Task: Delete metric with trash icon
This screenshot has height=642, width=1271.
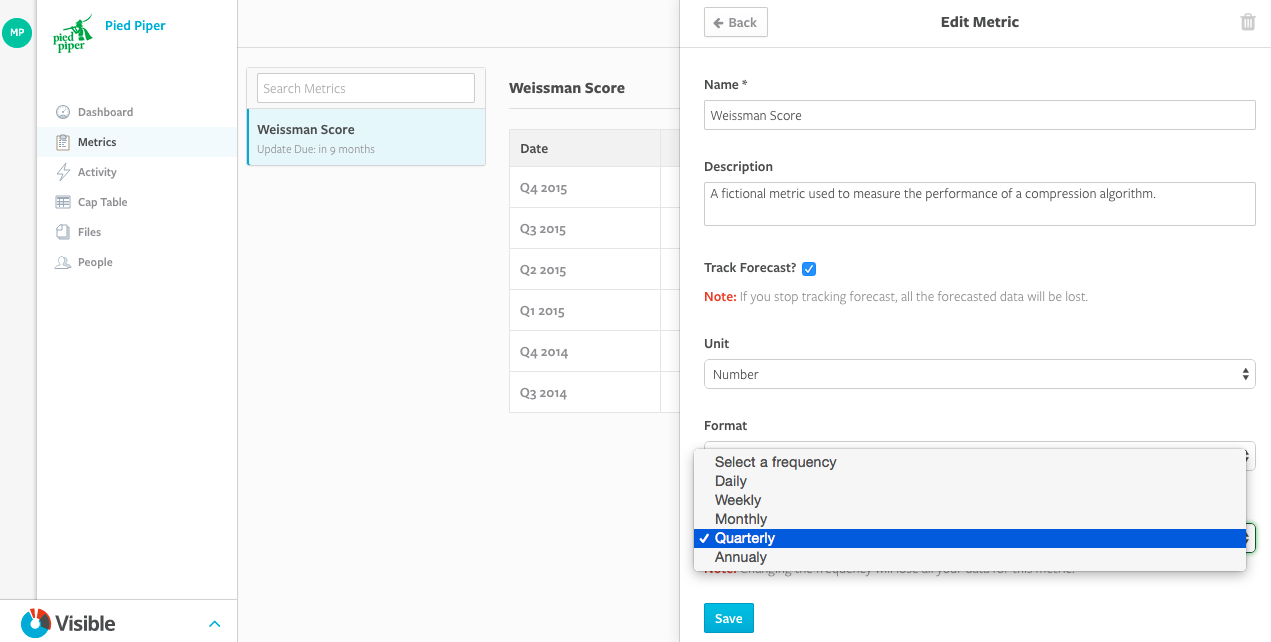Action: [1248, 22]
